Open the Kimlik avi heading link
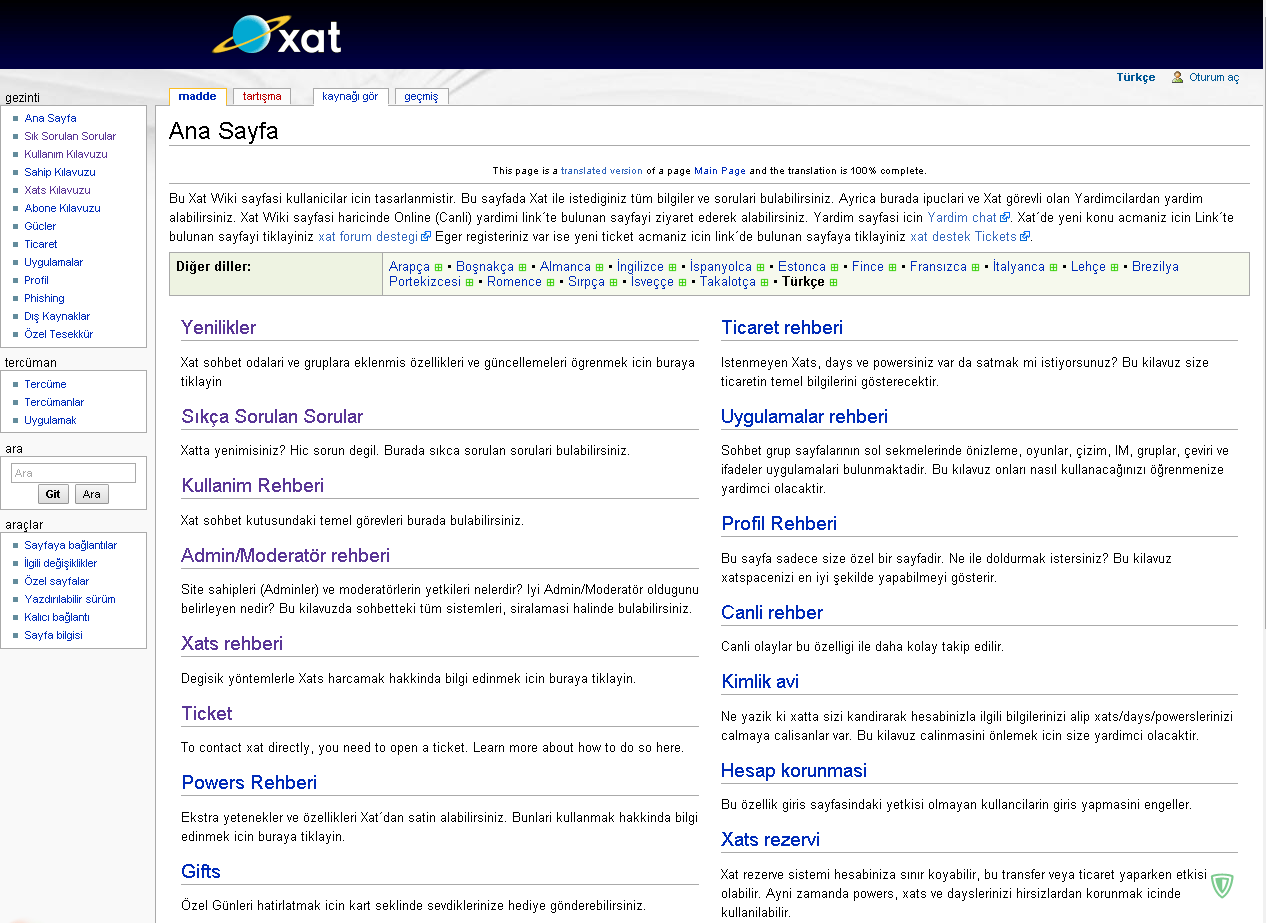 pyautogui.click(x=760, y=681)
